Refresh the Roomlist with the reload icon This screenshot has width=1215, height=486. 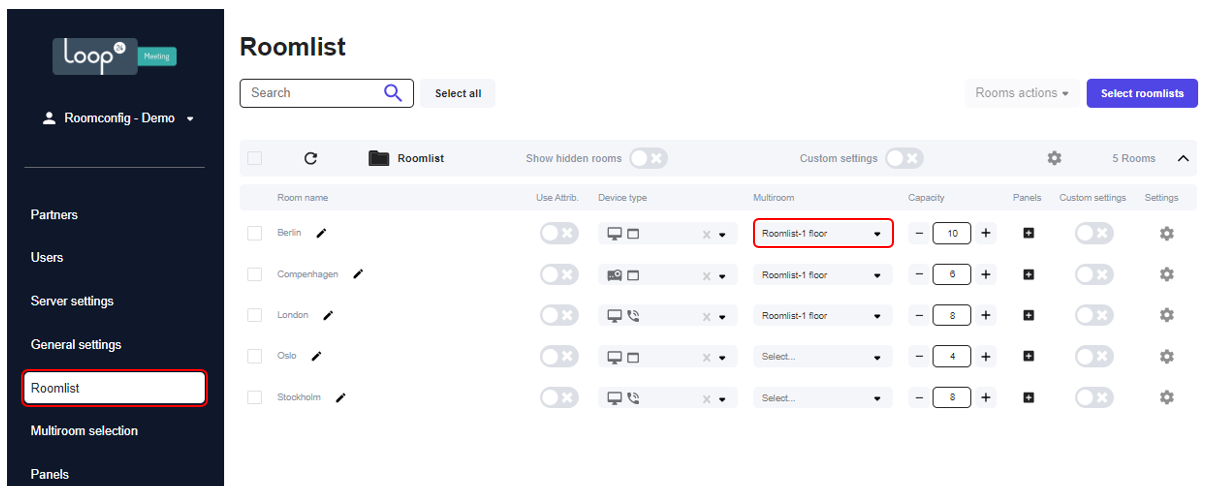pos(310,158)
